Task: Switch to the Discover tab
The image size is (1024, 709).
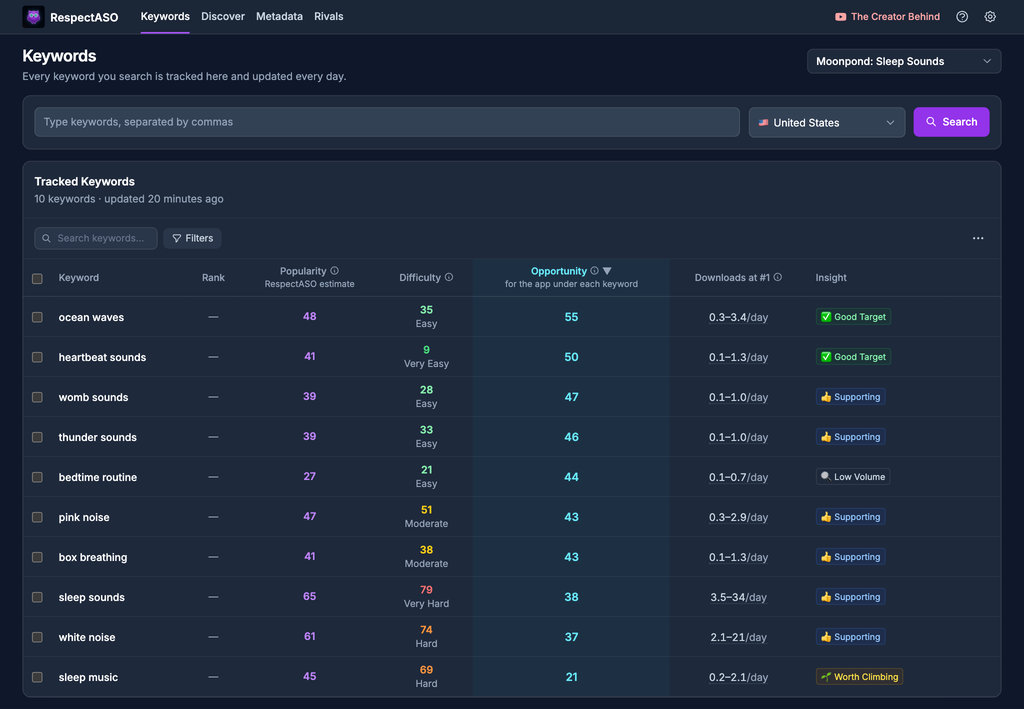Action: [x=223, y=16]
